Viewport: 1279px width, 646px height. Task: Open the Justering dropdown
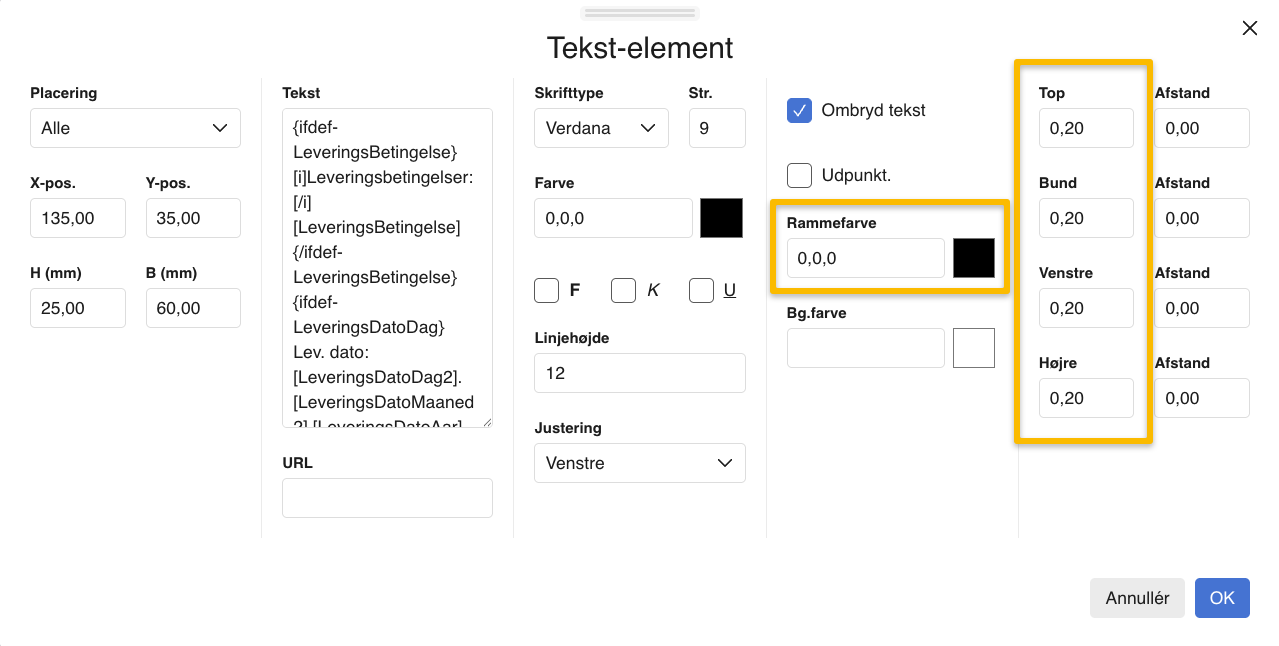pos(639,463)
